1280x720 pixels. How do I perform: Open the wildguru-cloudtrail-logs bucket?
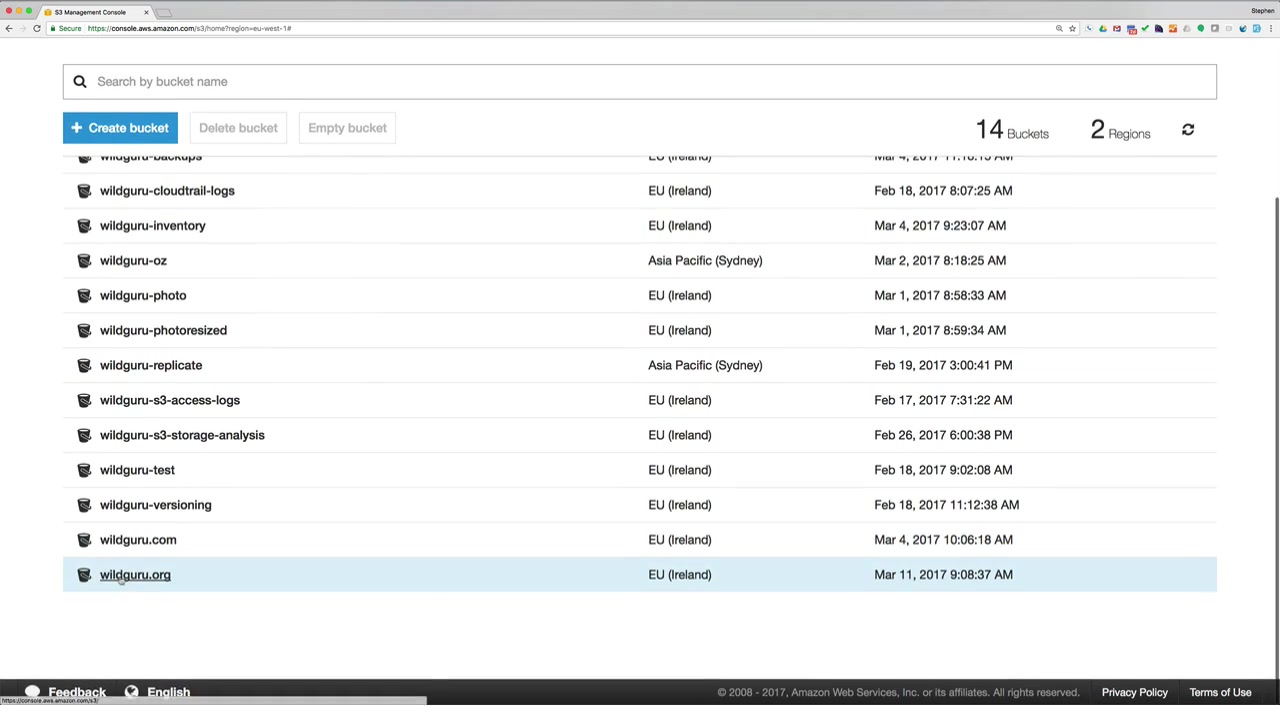(167, 191)
